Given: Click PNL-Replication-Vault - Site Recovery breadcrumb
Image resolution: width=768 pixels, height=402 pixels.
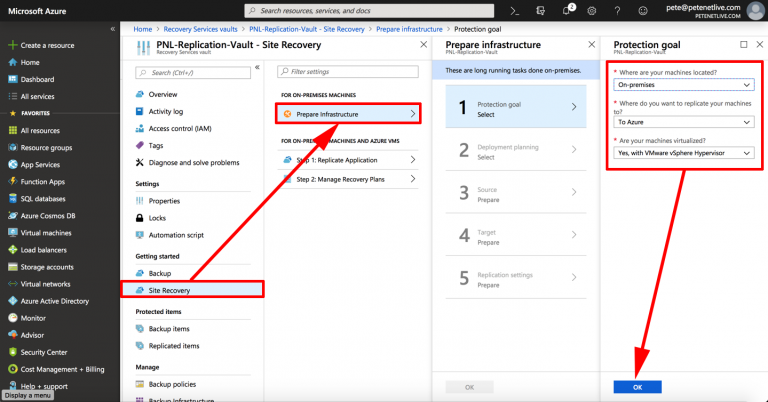Looking at the screenshot, I should click(x=307, y=29).
